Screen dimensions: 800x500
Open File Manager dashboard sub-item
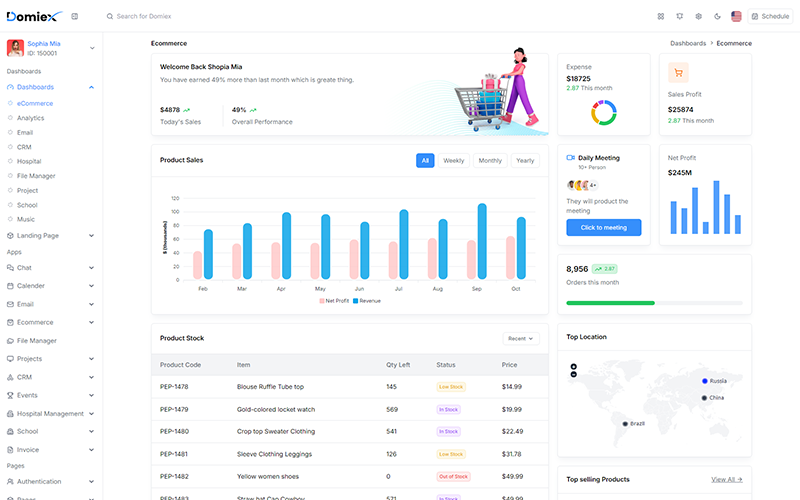36,176
